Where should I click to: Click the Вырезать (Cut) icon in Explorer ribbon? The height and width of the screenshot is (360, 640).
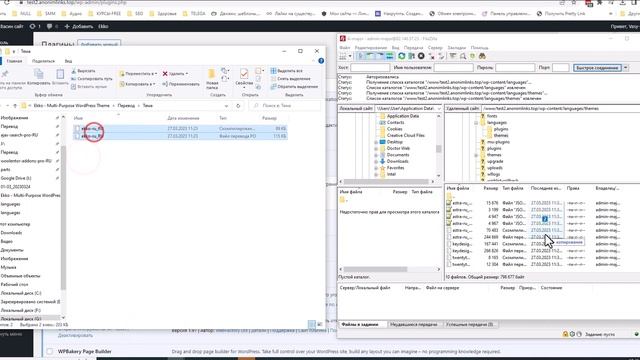tap(73, 71)
